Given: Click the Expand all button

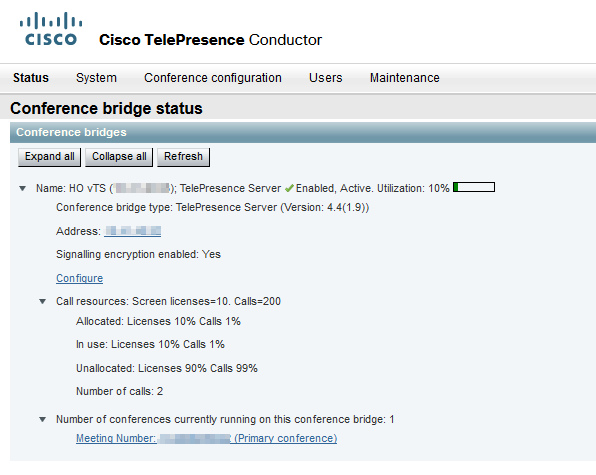Looking at the screenshot, I should coord(49,157).
